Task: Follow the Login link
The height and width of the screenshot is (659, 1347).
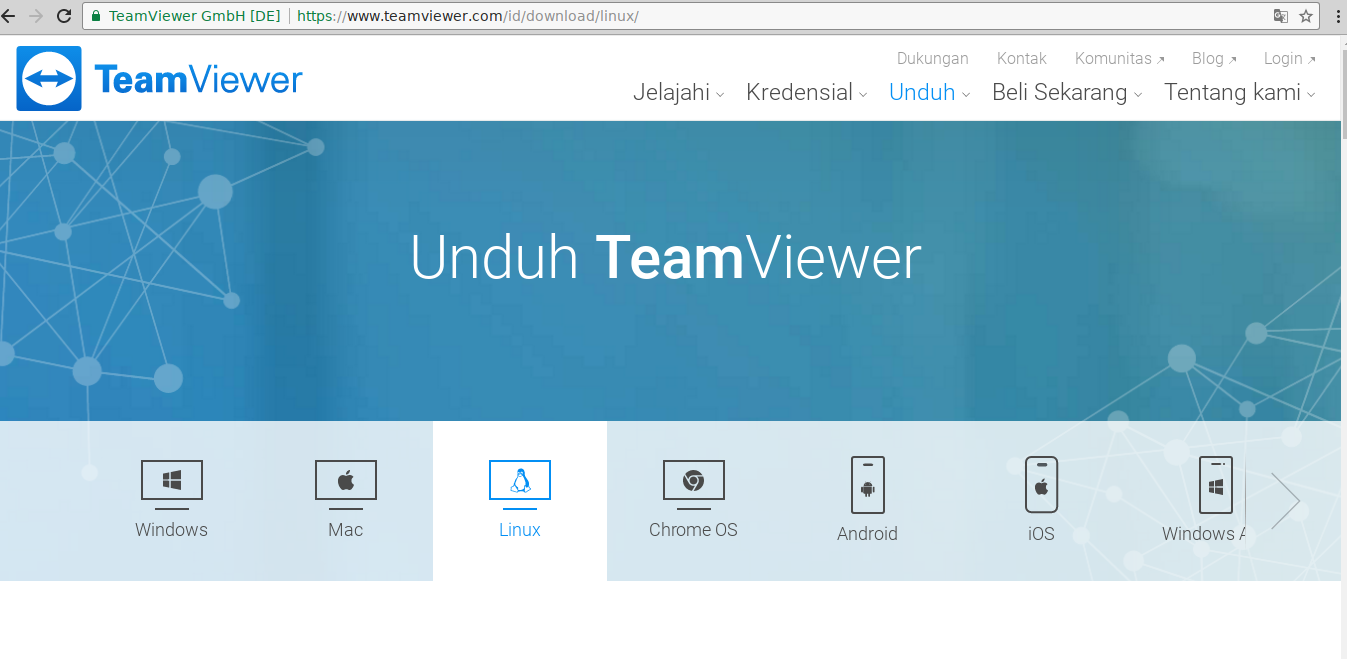Action: 1283,58
